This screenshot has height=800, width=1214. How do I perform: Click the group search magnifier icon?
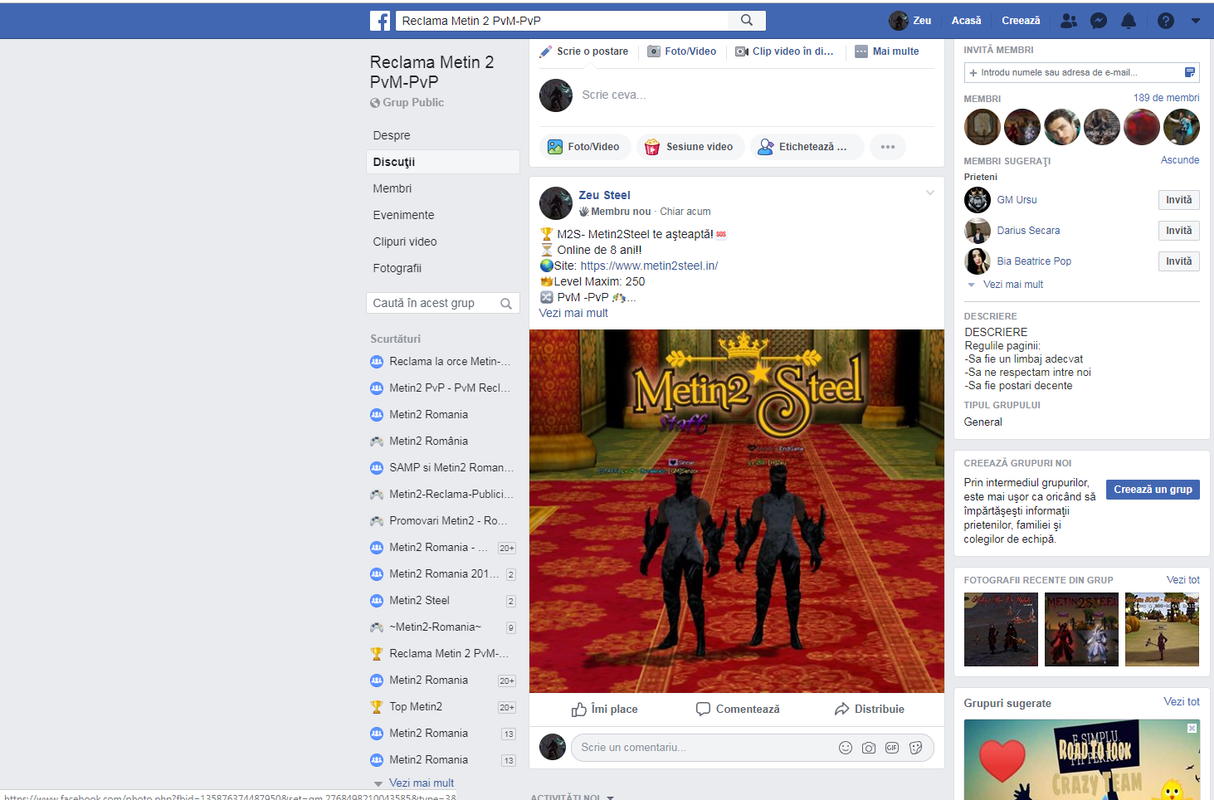[506, 303]
